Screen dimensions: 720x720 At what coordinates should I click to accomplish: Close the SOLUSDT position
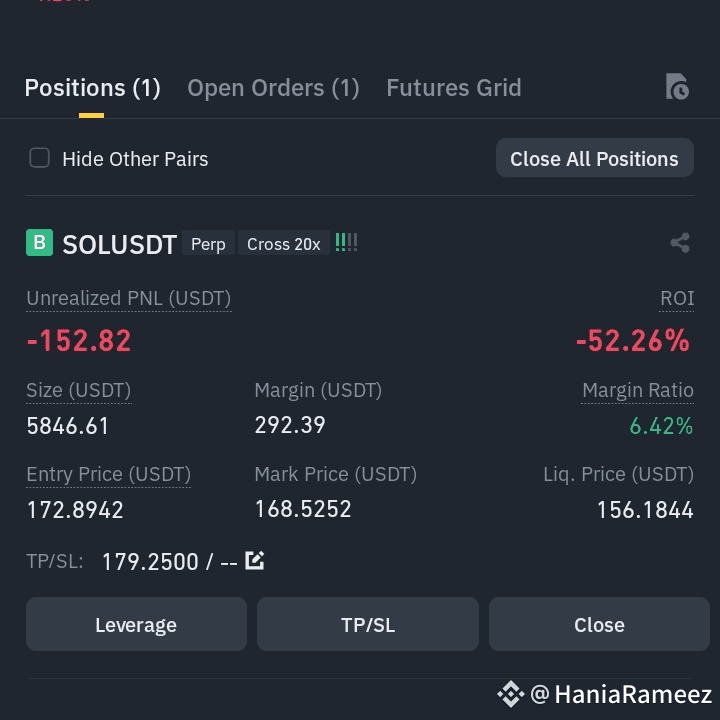[x=599, y=624]
